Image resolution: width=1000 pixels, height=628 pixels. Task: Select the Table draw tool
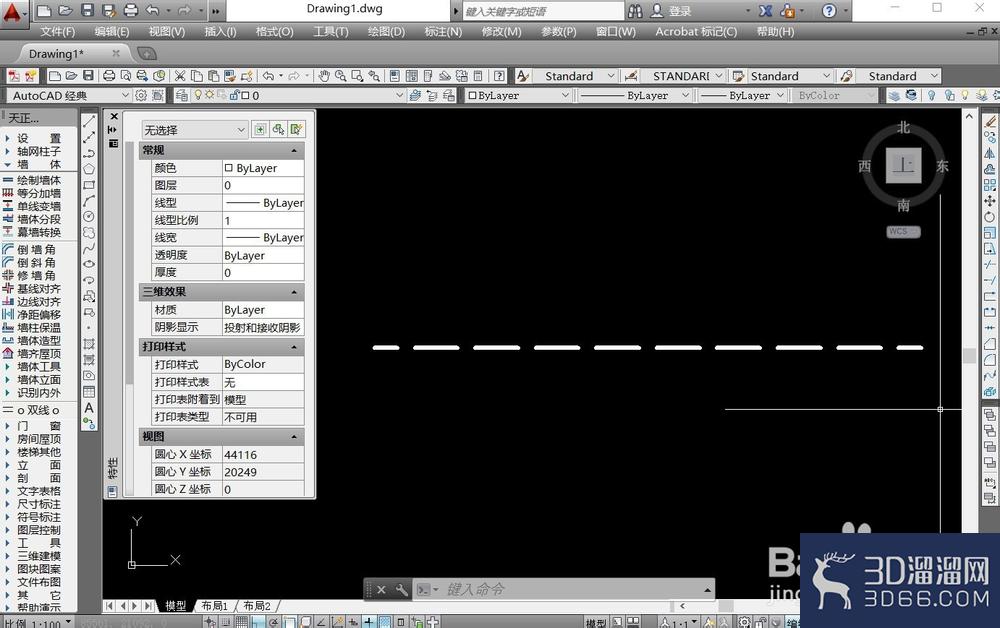coord(89,391)
